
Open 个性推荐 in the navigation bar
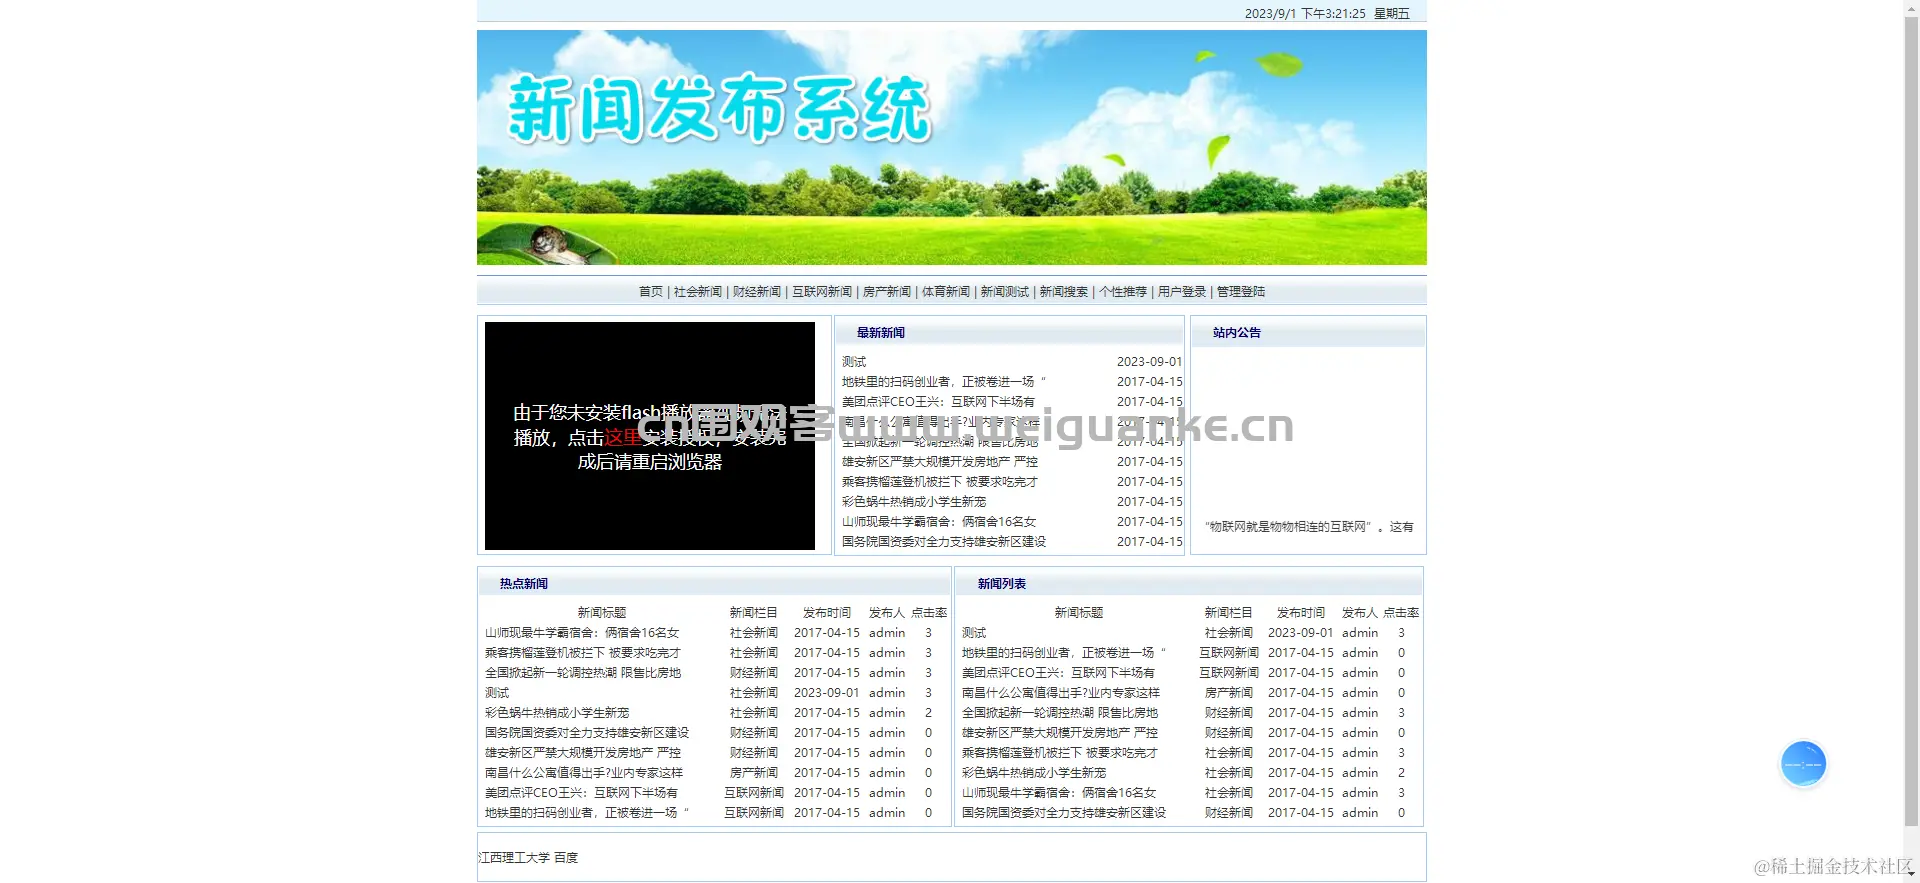click(1123, 292)
